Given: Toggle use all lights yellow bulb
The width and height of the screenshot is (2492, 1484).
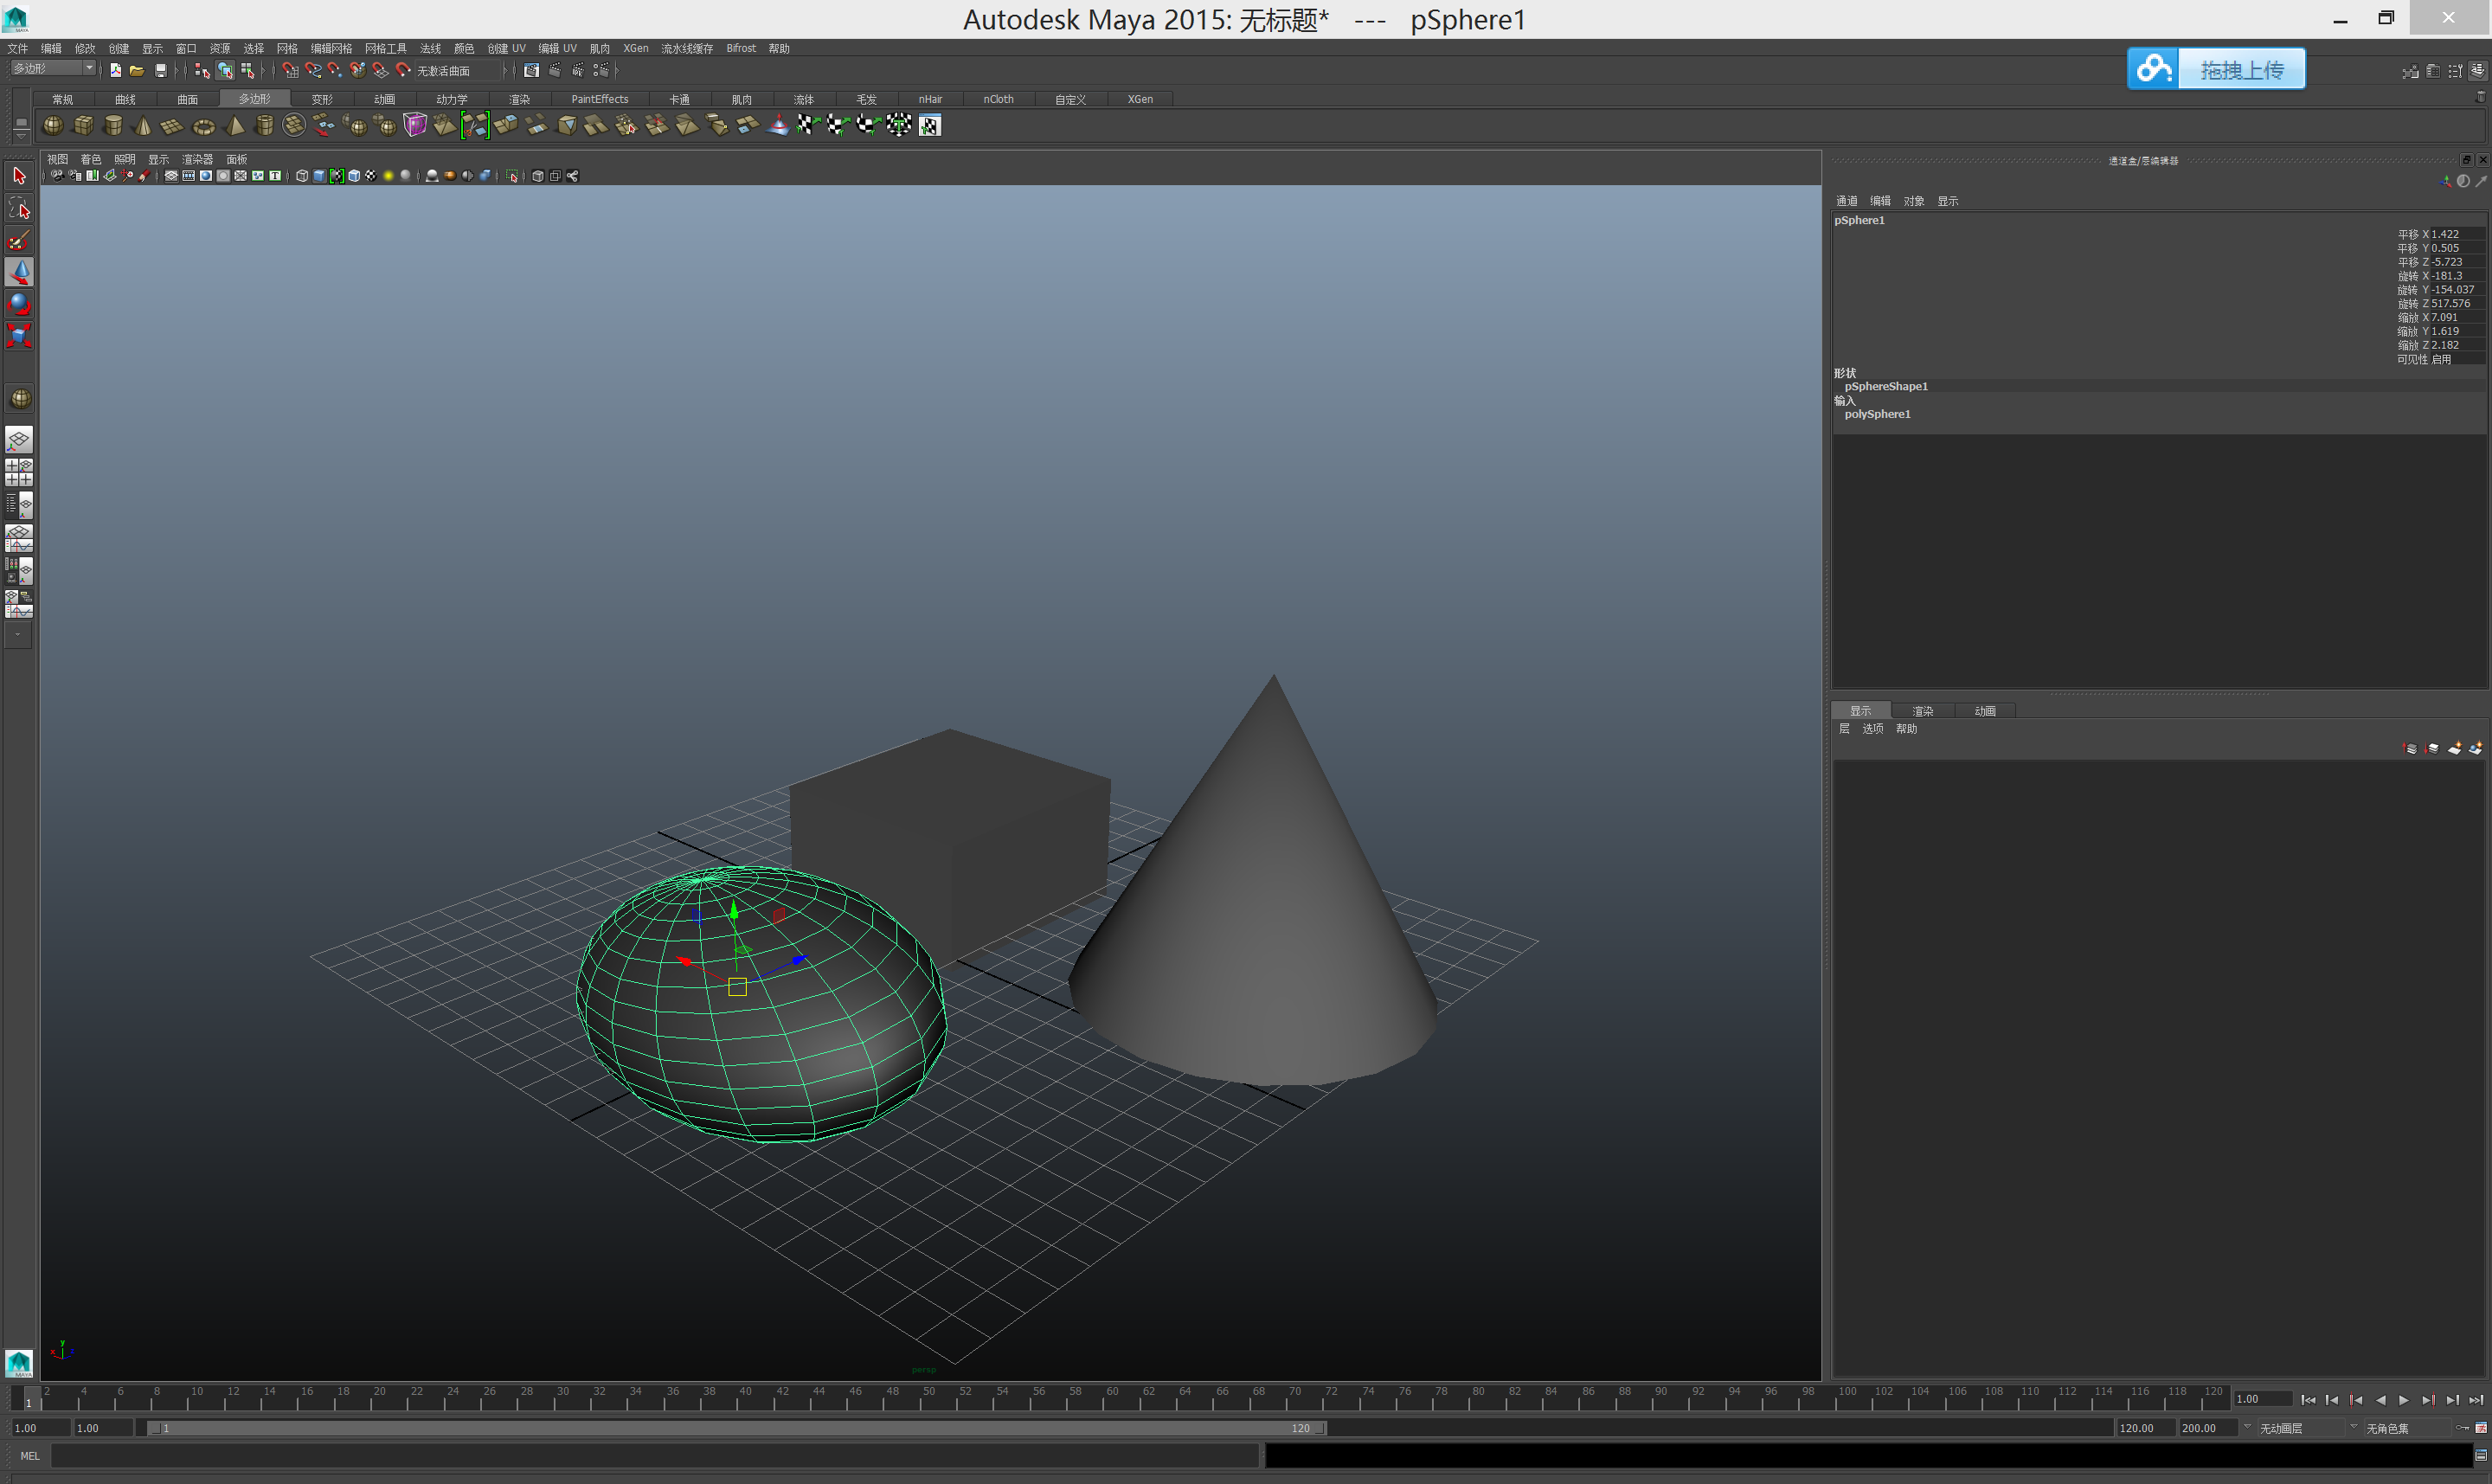Looking at the screenshot, I should 388,176.
